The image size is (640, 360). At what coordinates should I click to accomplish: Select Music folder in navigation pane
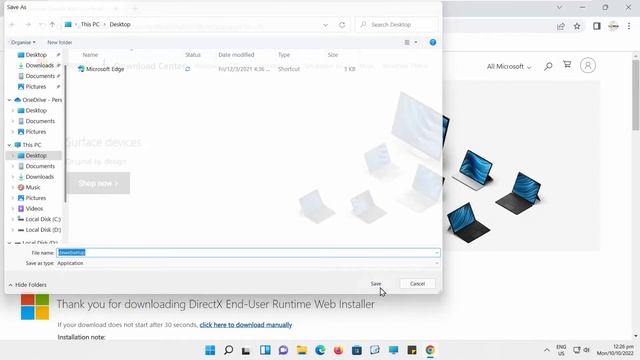(33, 187)
